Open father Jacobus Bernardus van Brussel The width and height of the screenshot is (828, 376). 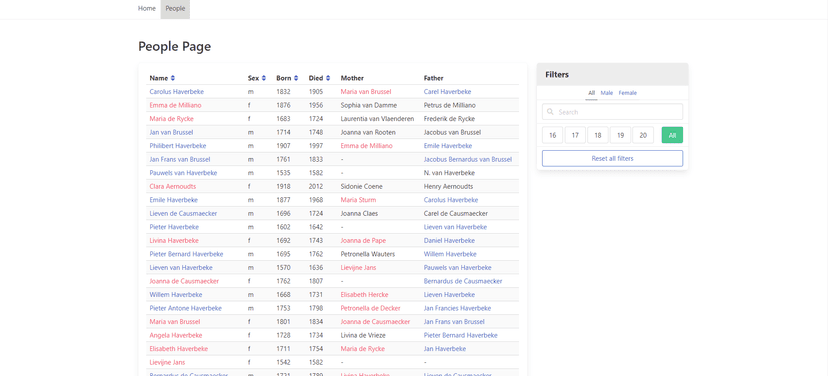coord(467,159)
